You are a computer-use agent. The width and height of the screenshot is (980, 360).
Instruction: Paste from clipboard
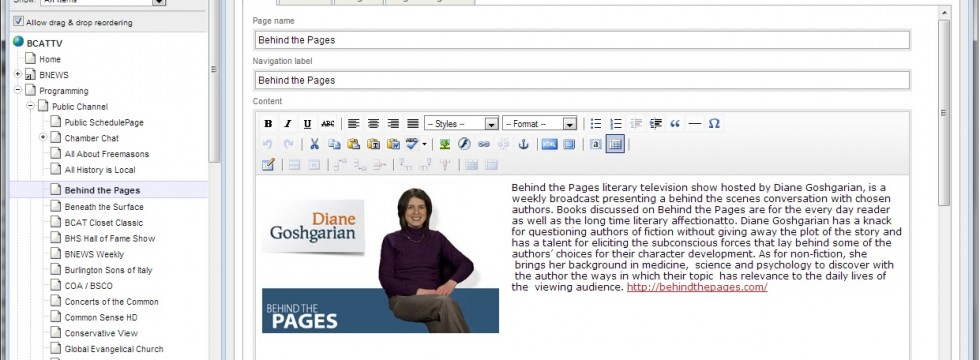click(x=354, y=144)
